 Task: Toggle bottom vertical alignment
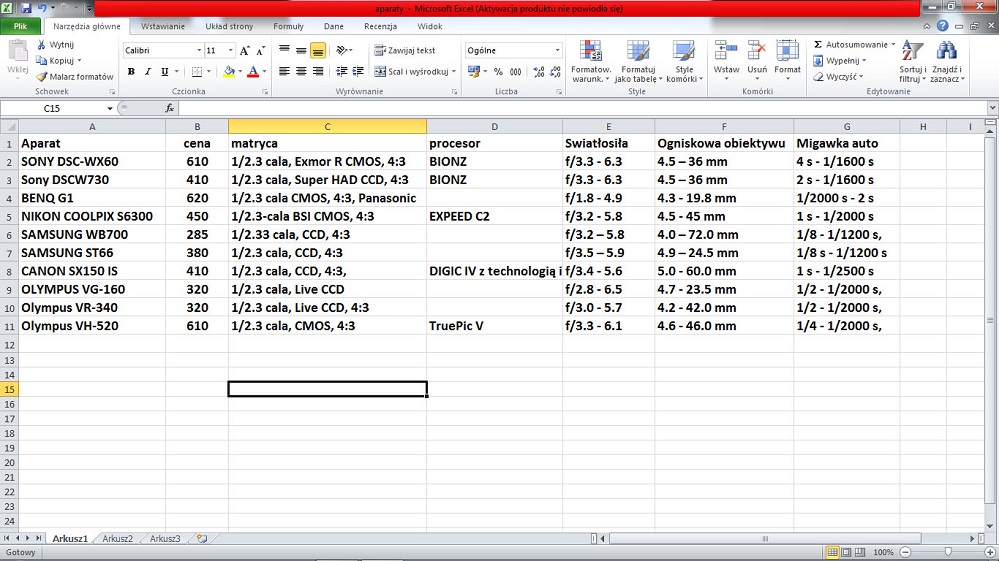pos(317,50)
